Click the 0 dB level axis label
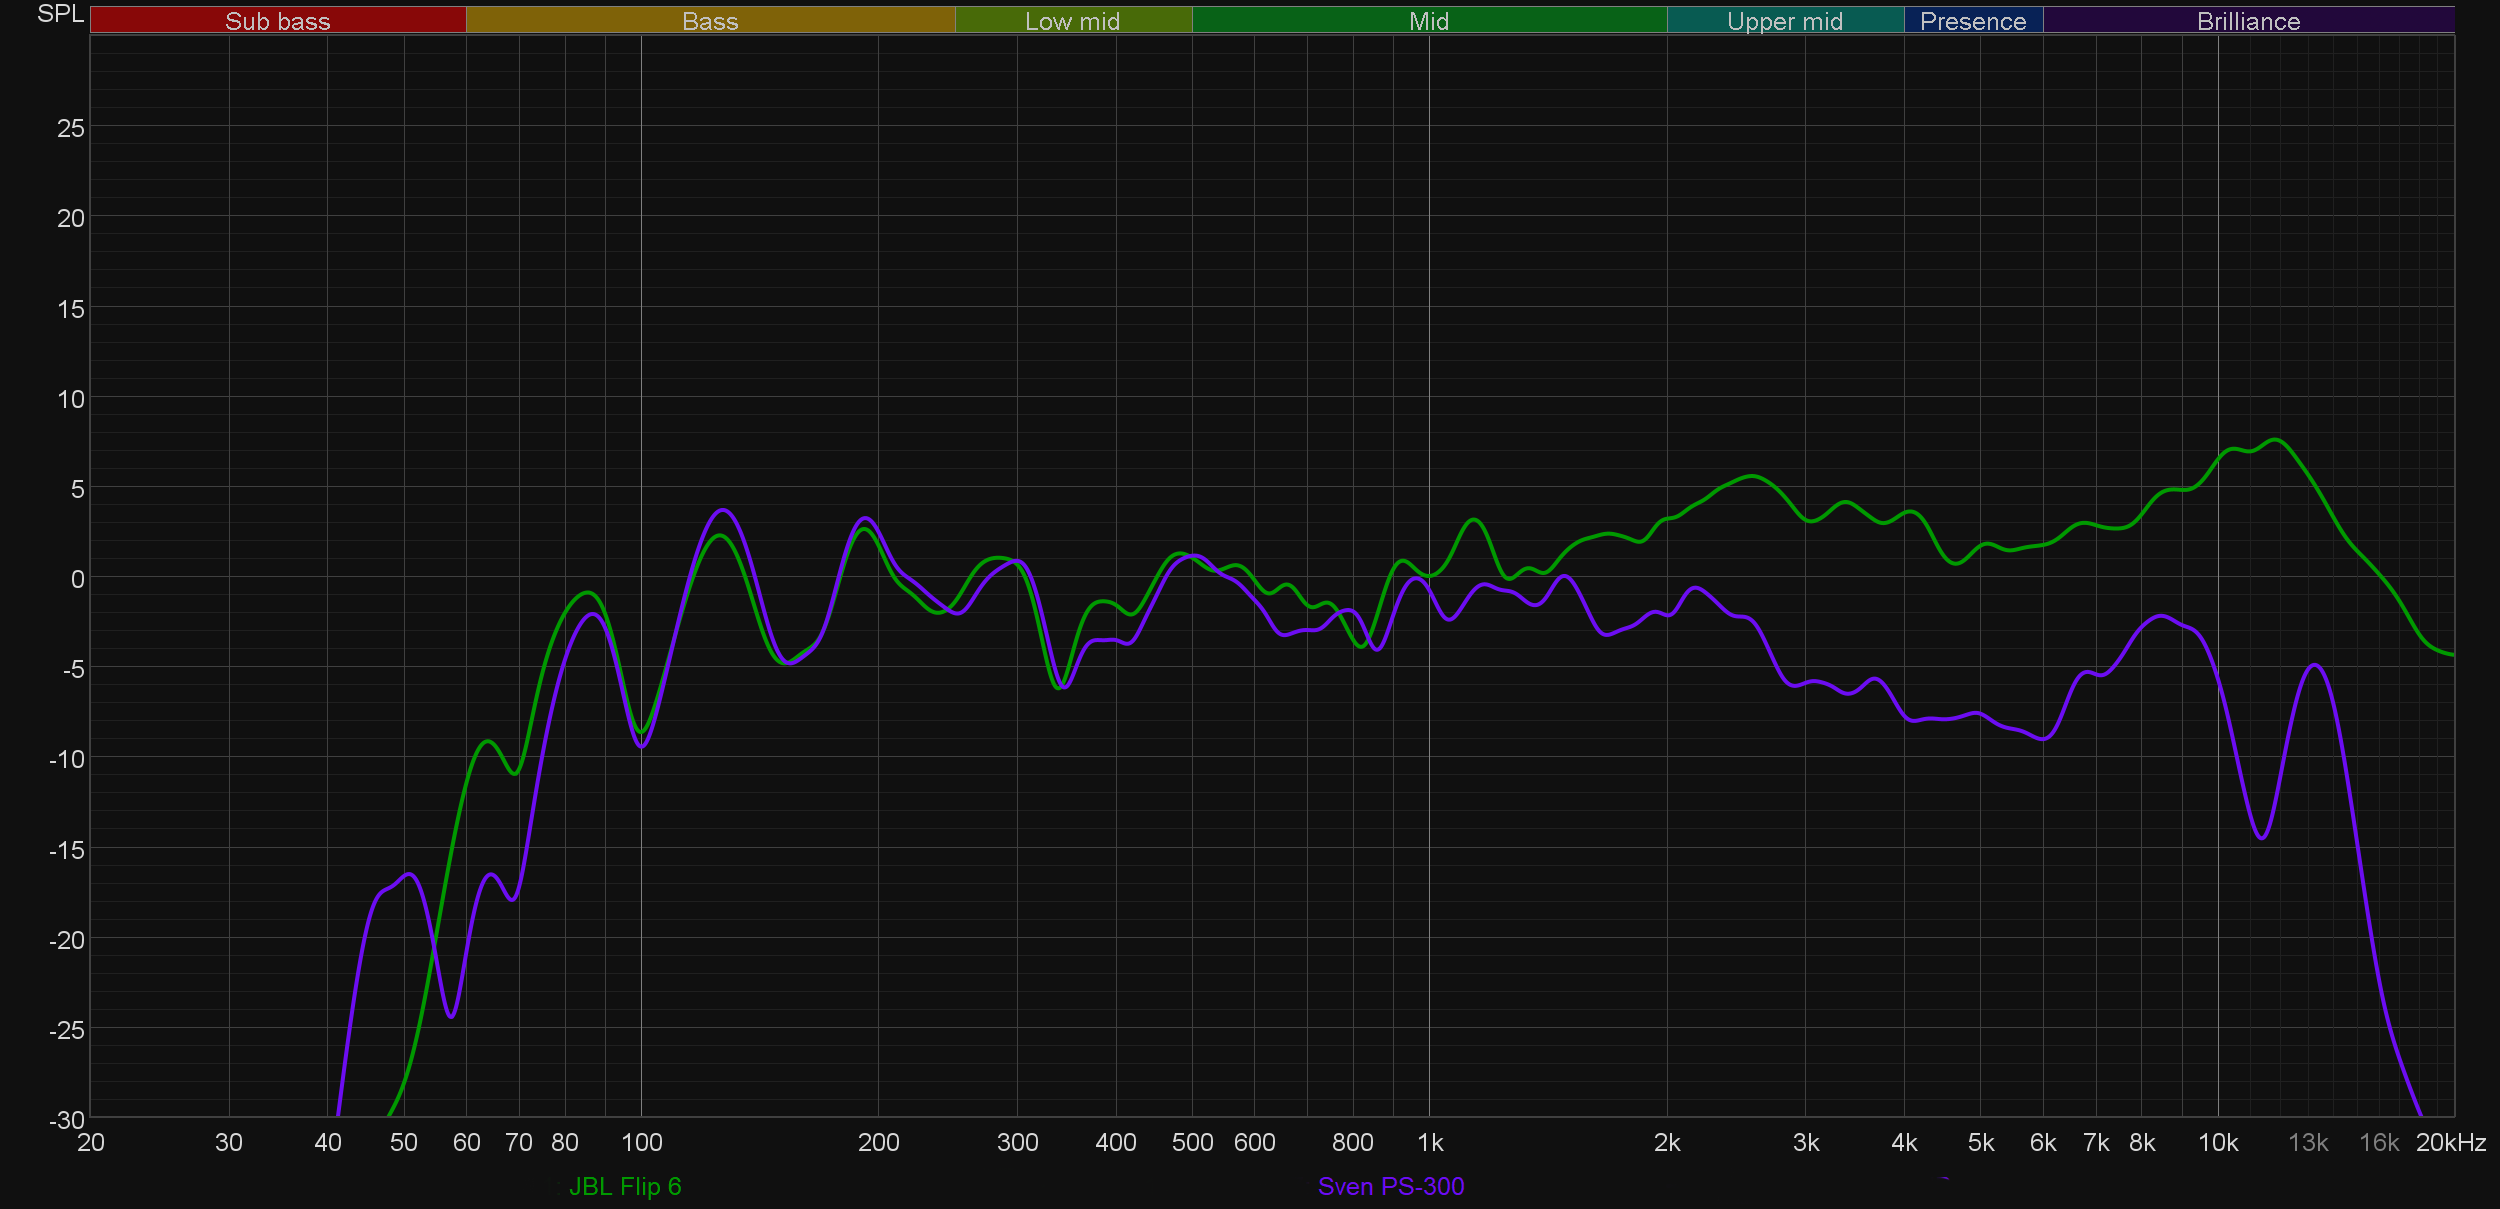Image resolution: width=2500 pixels, height=1209 pixels. pyautogui.click(x=77, y=579)
